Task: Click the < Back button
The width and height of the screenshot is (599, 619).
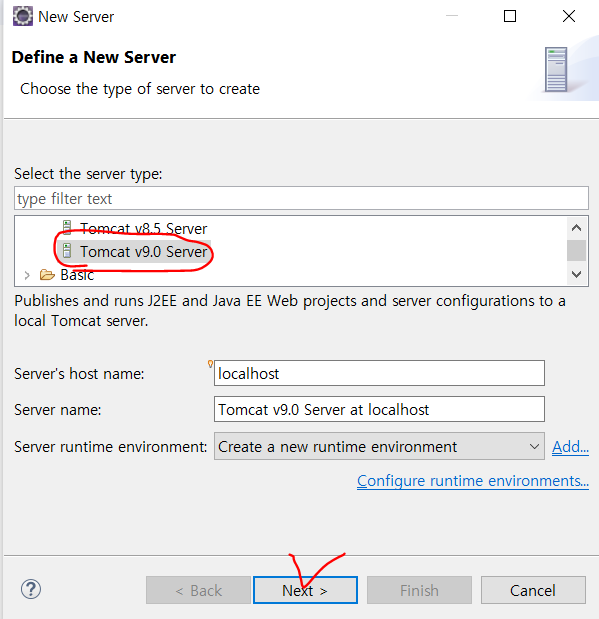Action: click(x=198, y=590)
